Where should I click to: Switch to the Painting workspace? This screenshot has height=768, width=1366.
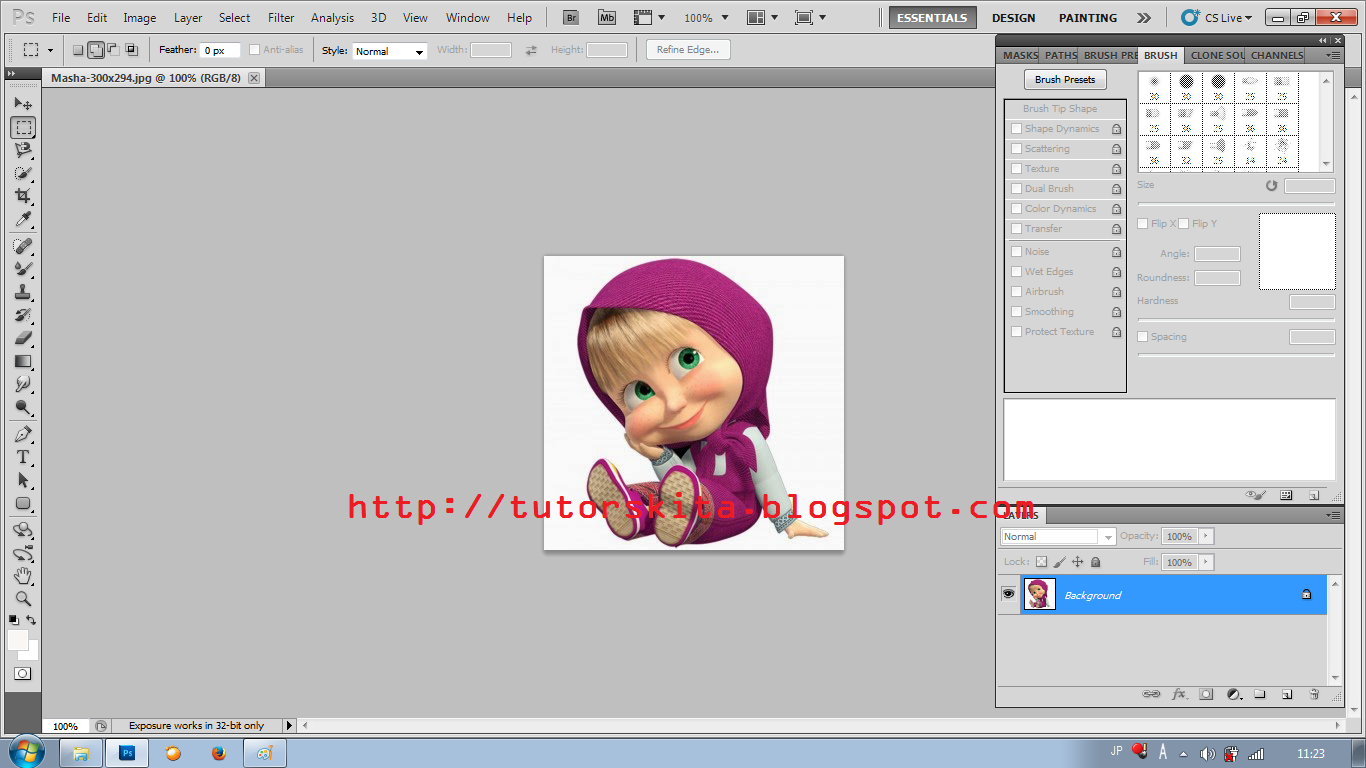[1088, 18]
